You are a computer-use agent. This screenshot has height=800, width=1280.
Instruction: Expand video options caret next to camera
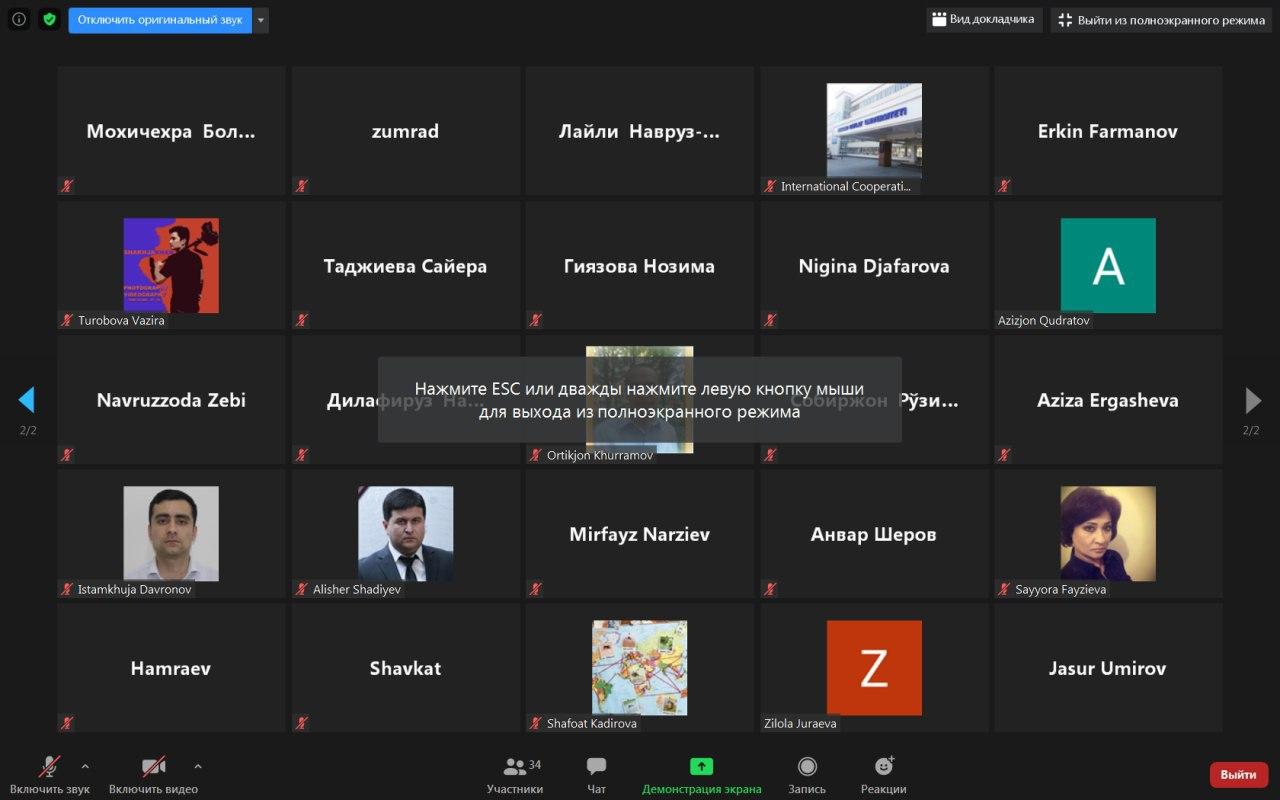pyautogui.click(x=198, y=767)
